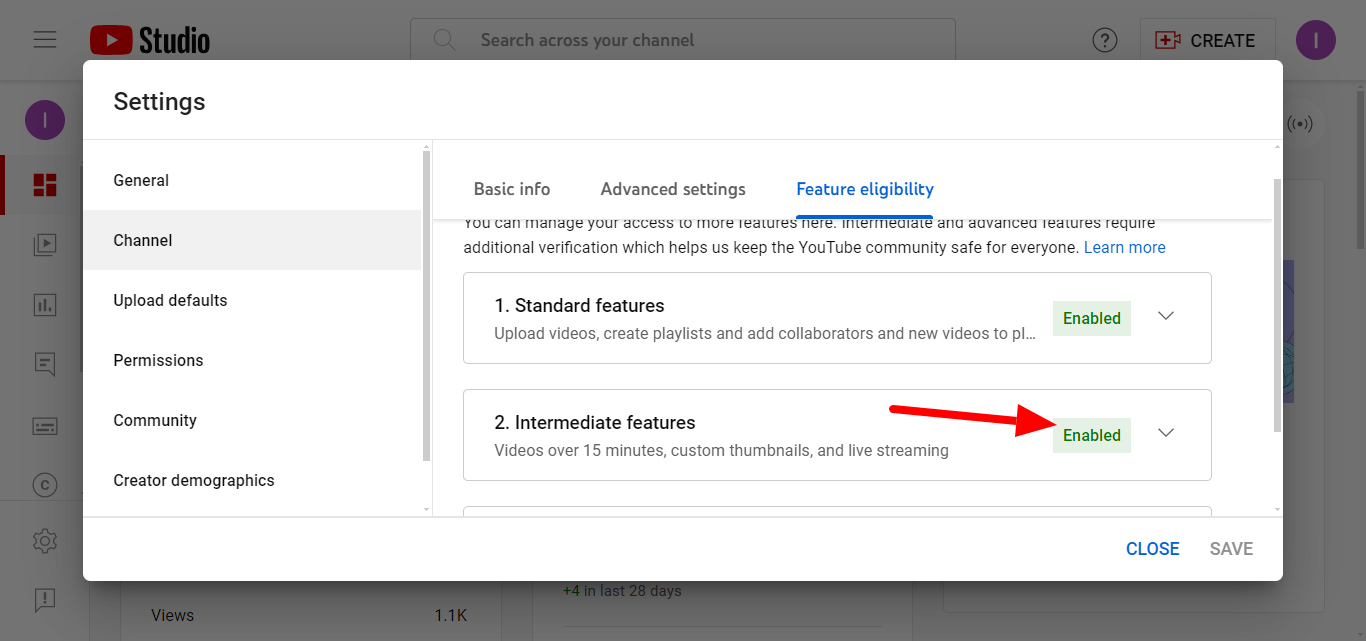Click your channel profile avatar

(x=1315, y=40)
